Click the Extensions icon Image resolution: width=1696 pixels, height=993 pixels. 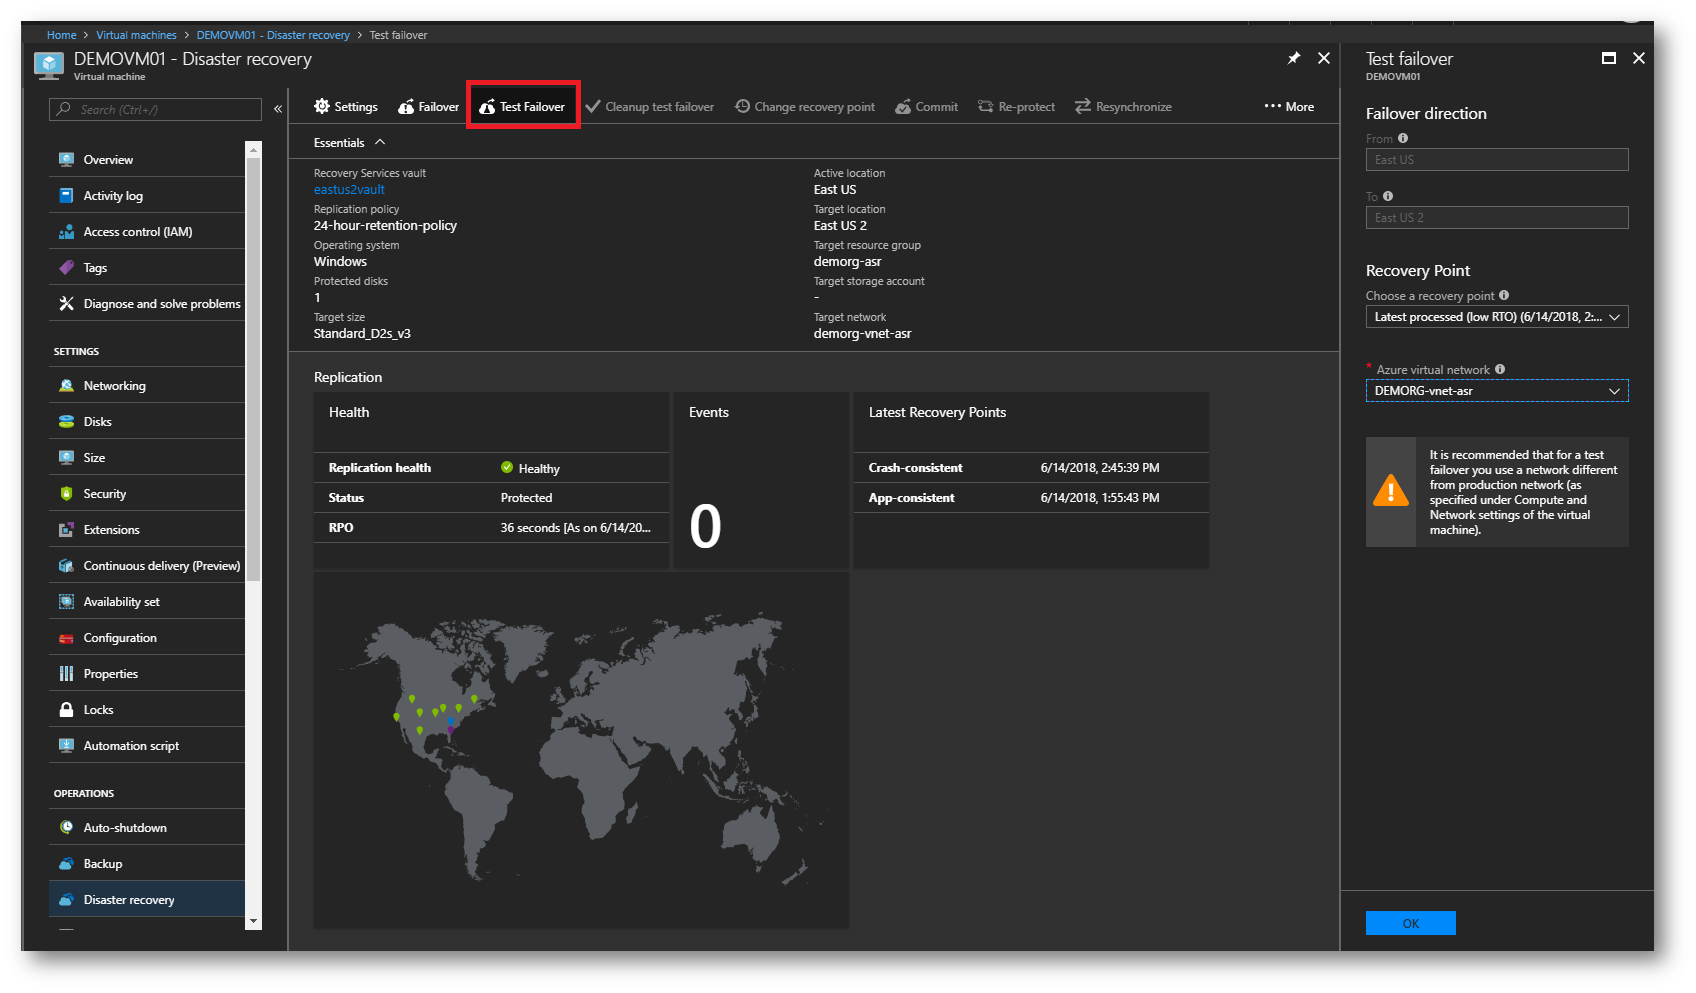coord(66,529)
